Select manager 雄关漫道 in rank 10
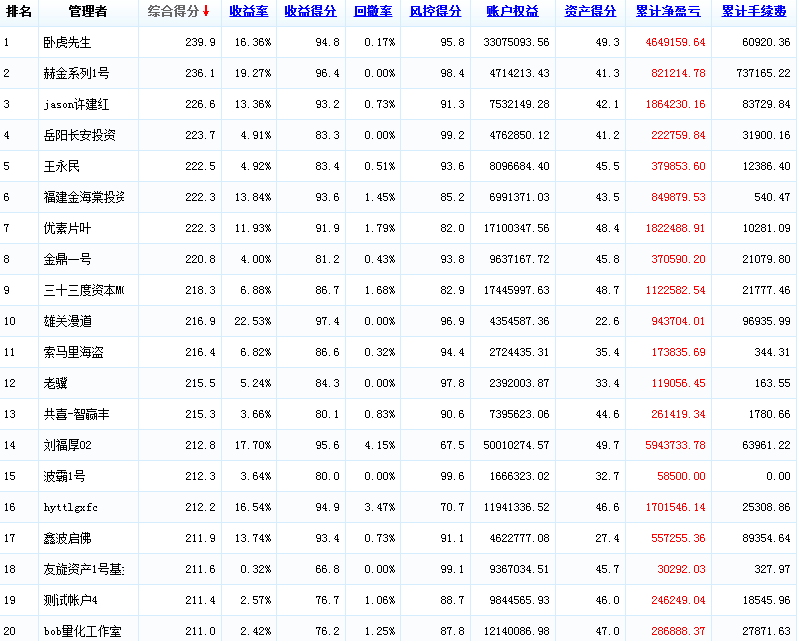The image size is (797, 641). click(68, 321)
